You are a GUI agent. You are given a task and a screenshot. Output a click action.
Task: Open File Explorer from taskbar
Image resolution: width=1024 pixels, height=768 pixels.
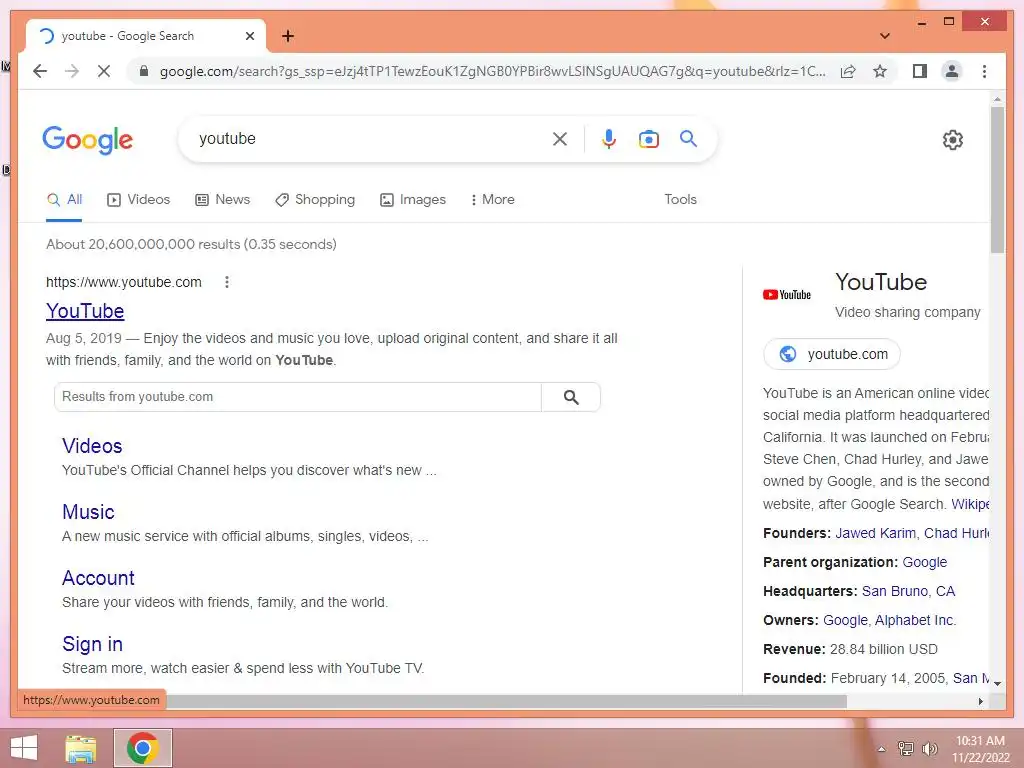(81, 748)
